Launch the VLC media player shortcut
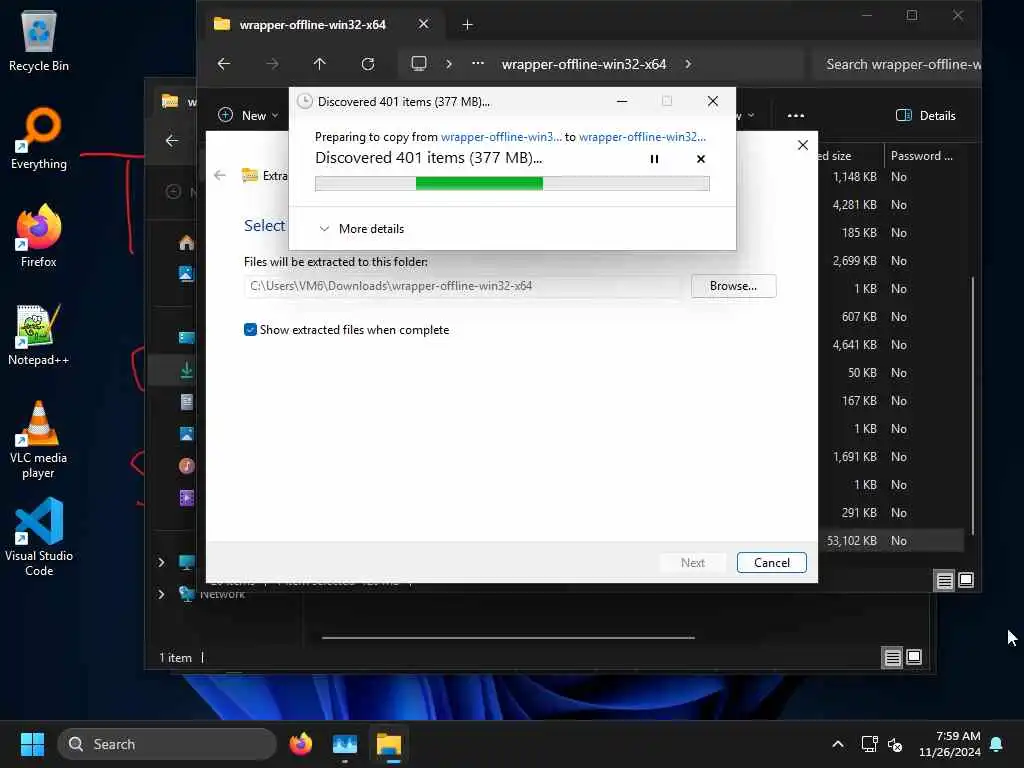Viewport: 1024px width, 768px height. [39, 440]
